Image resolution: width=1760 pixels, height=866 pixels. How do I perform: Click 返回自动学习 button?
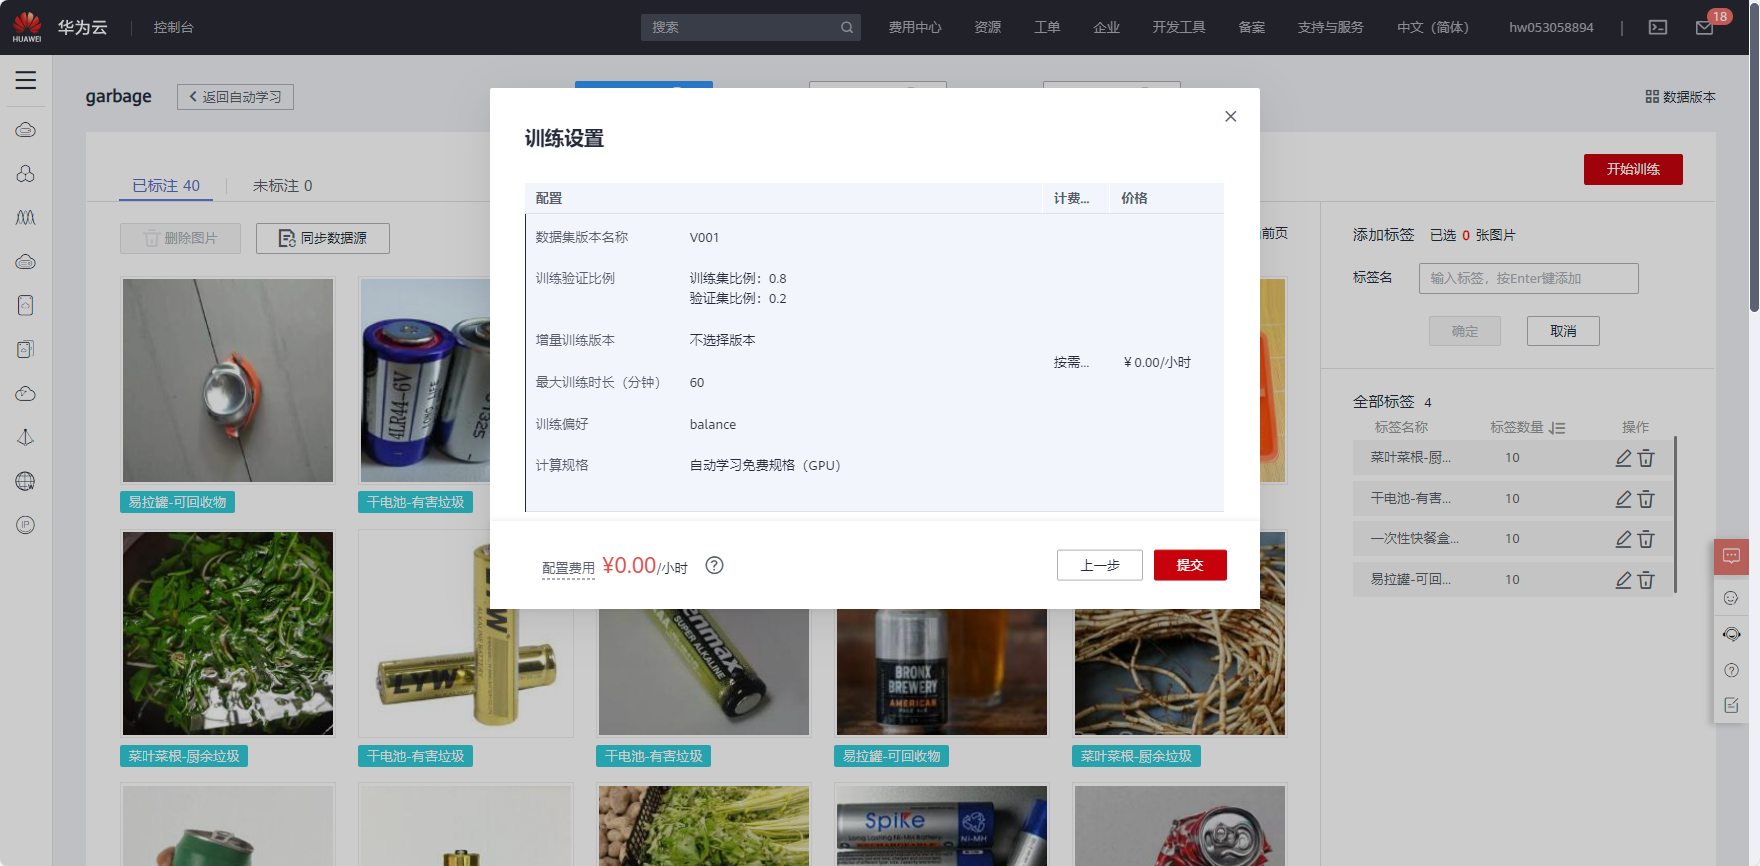[x=235, y=97]
